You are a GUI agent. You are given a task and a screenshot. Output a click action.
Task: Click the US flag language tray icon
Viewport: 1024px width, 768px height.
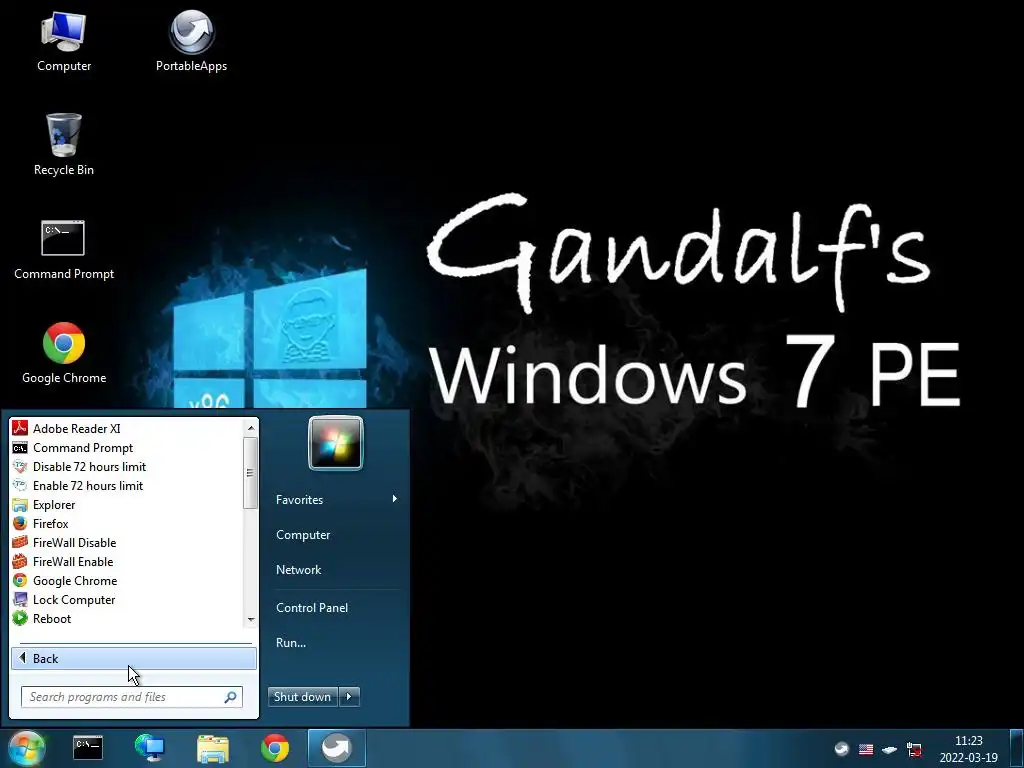pyautogui.click(x=866, y=749)
